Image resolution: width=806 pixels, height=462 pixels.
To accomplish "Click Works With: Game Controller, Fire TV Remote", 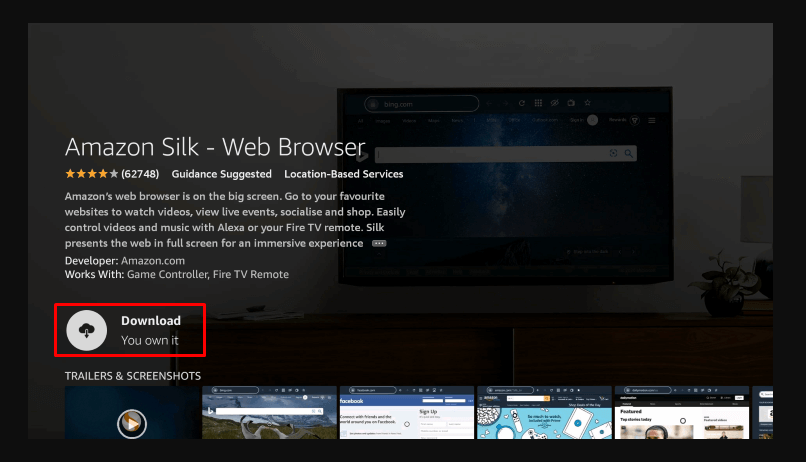I will point(177,274).
